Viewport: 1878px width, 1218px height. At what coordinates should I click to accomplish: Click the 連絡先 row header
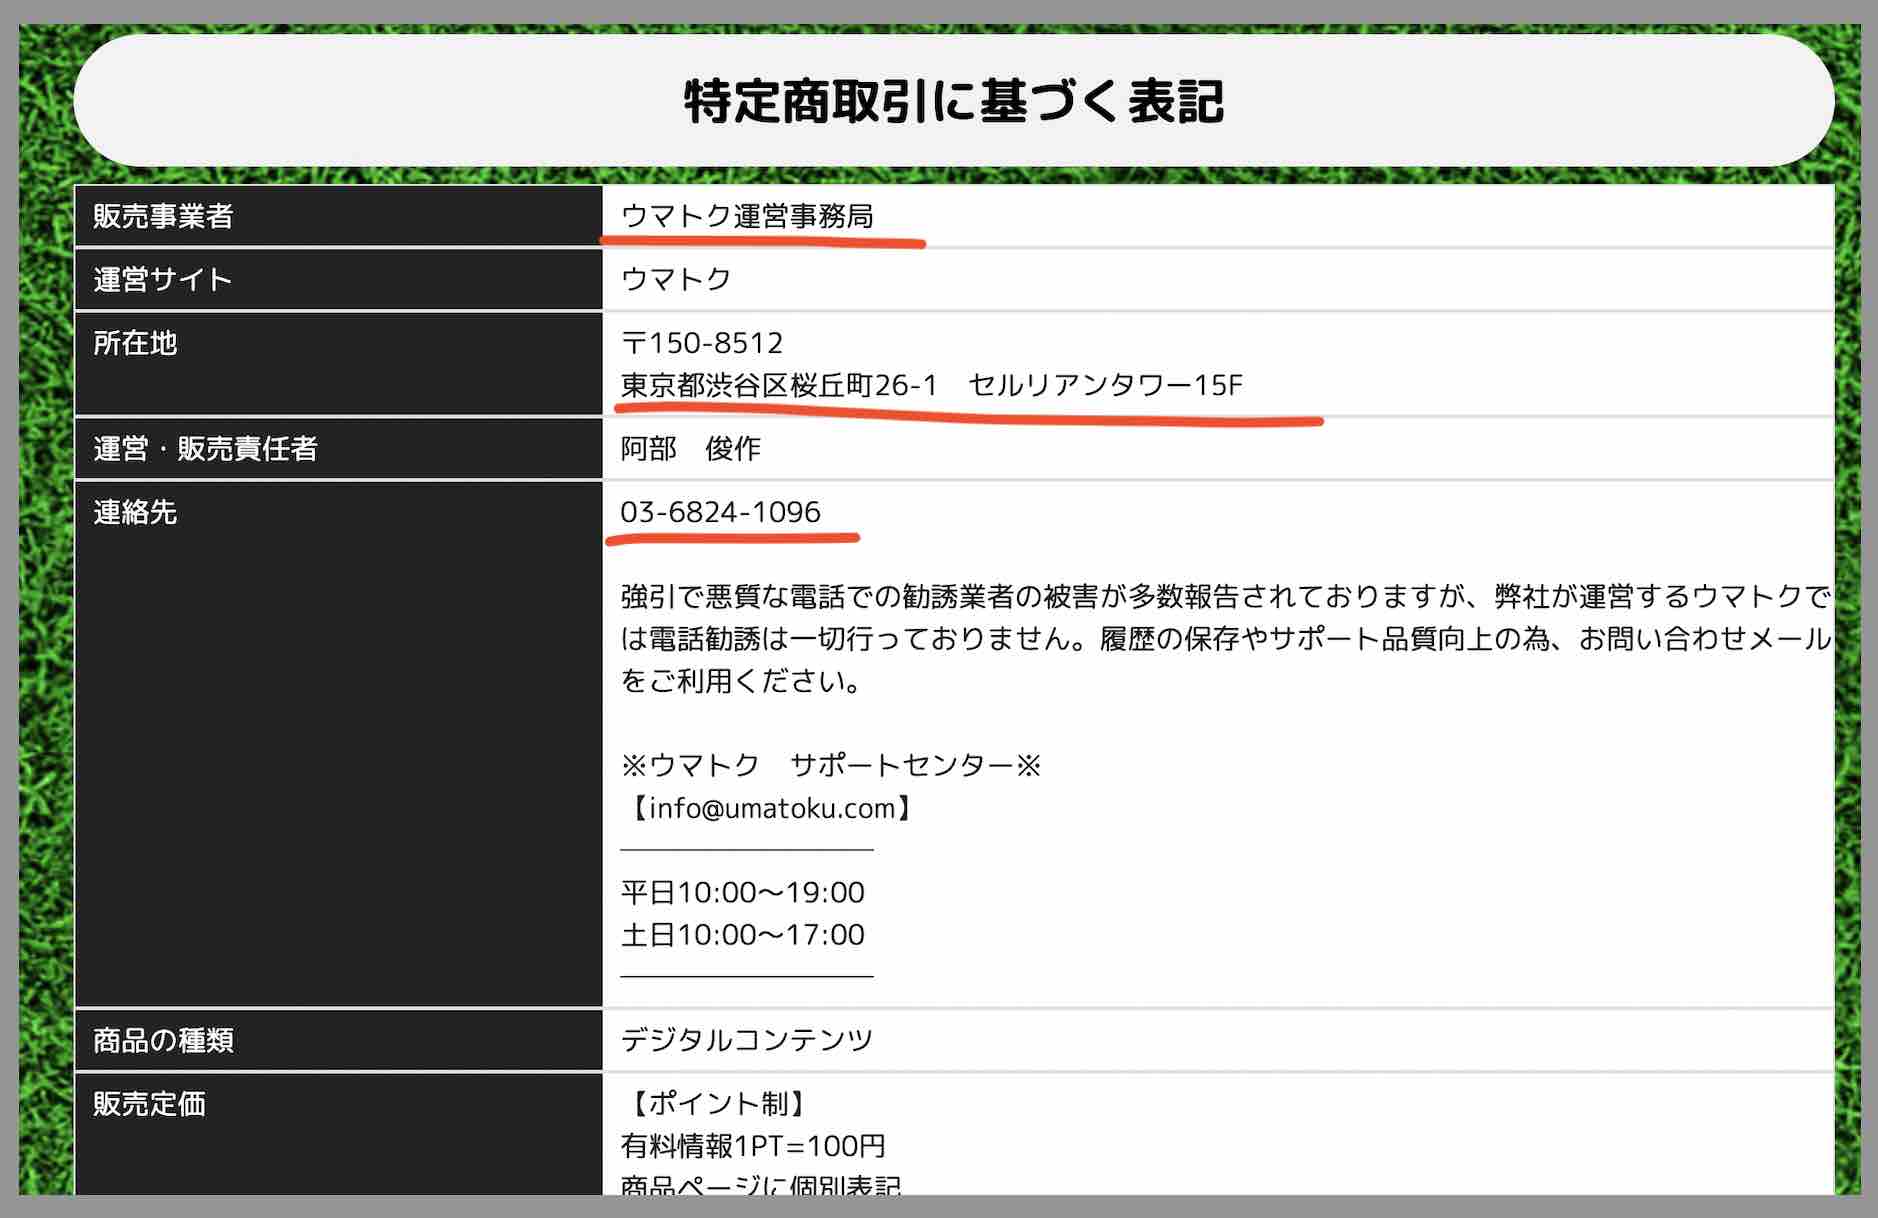[134, 512]
